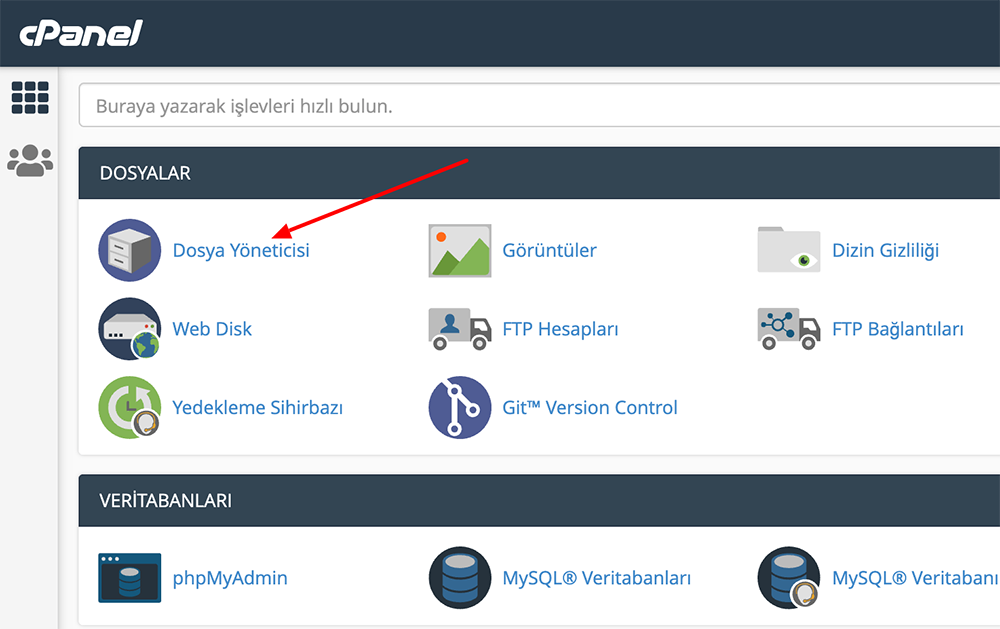The height and width of the screenshot is (629, 1000).
Task: Open the Git™ Version Control link
Action: click(x=590, y=407)
